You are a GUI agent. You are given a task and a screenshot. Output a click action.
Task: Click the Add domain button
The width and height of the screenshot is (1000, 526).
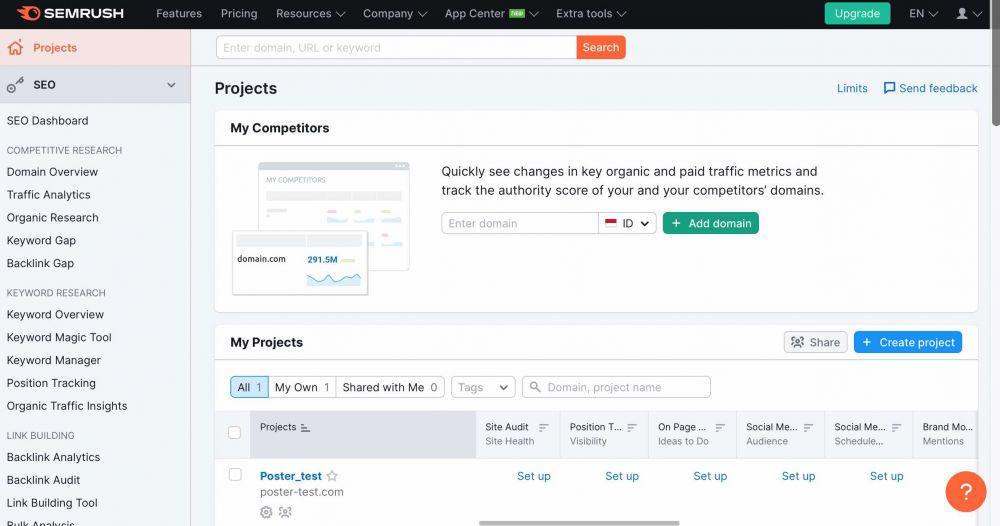710,223
